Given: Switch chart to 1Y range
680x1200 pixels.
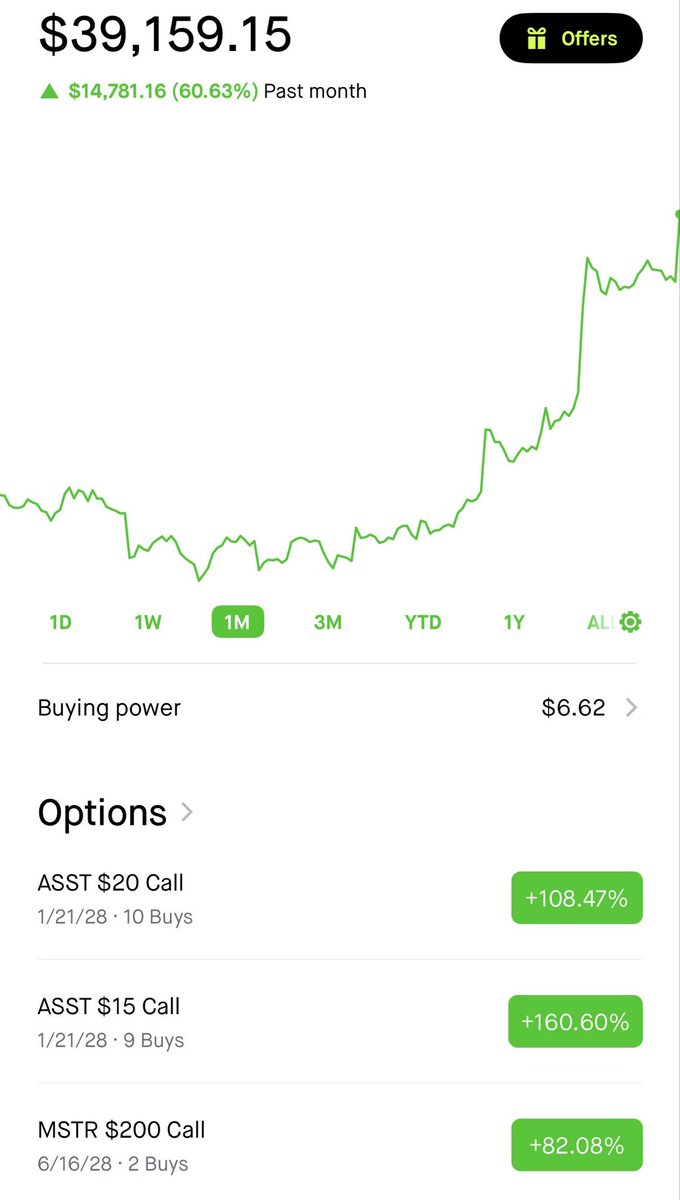Looking at the screenshot, I should (513, 622).
